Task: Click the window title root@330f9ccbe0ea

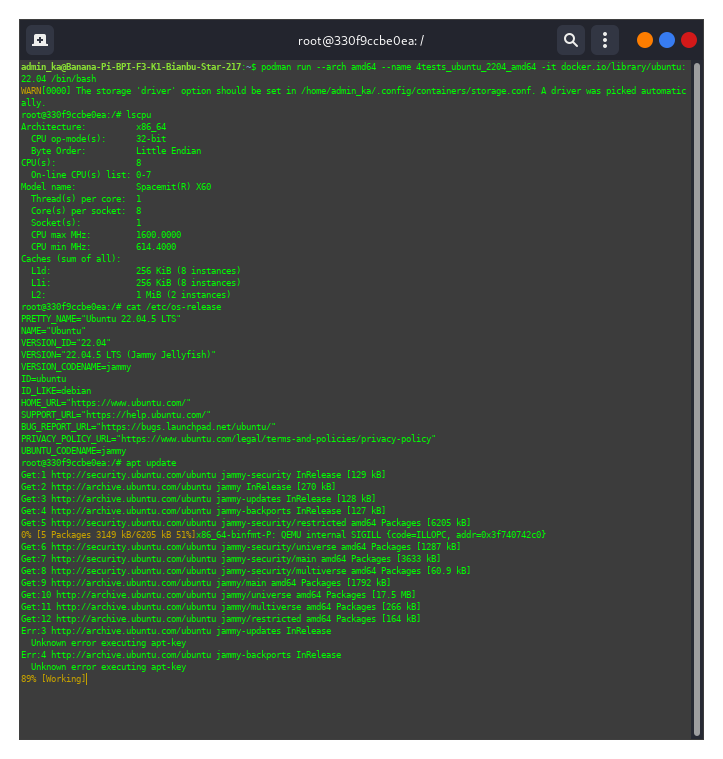Action: (x=361, y=41)
